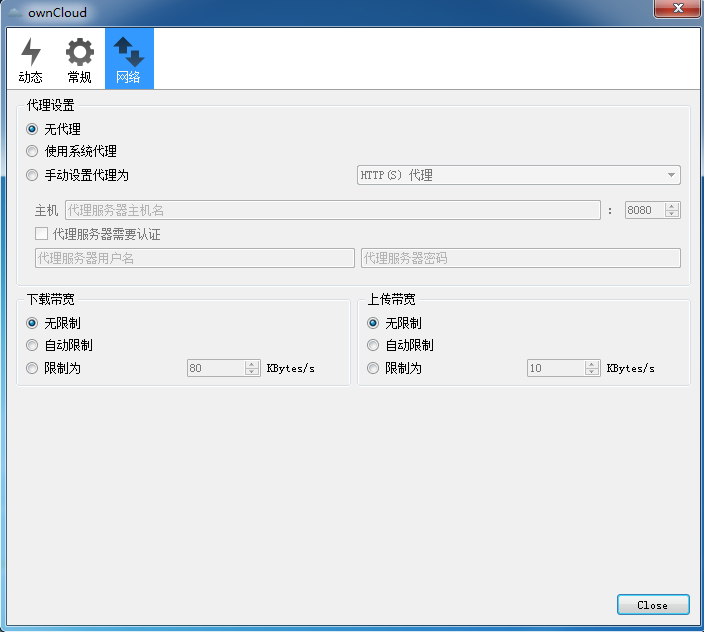
Task: Click the 代理服务器主机名 host input field
Action: [333, 210]
